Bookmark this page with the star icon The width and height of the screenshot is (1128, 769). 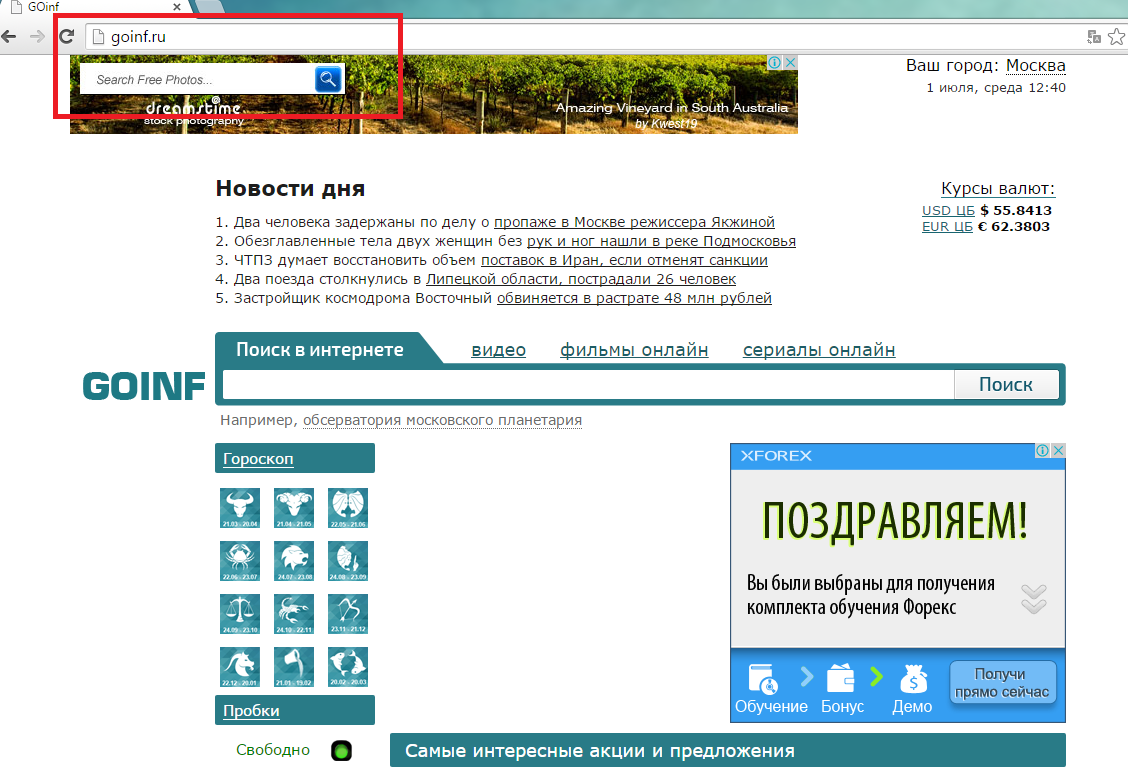(1116, 37)
